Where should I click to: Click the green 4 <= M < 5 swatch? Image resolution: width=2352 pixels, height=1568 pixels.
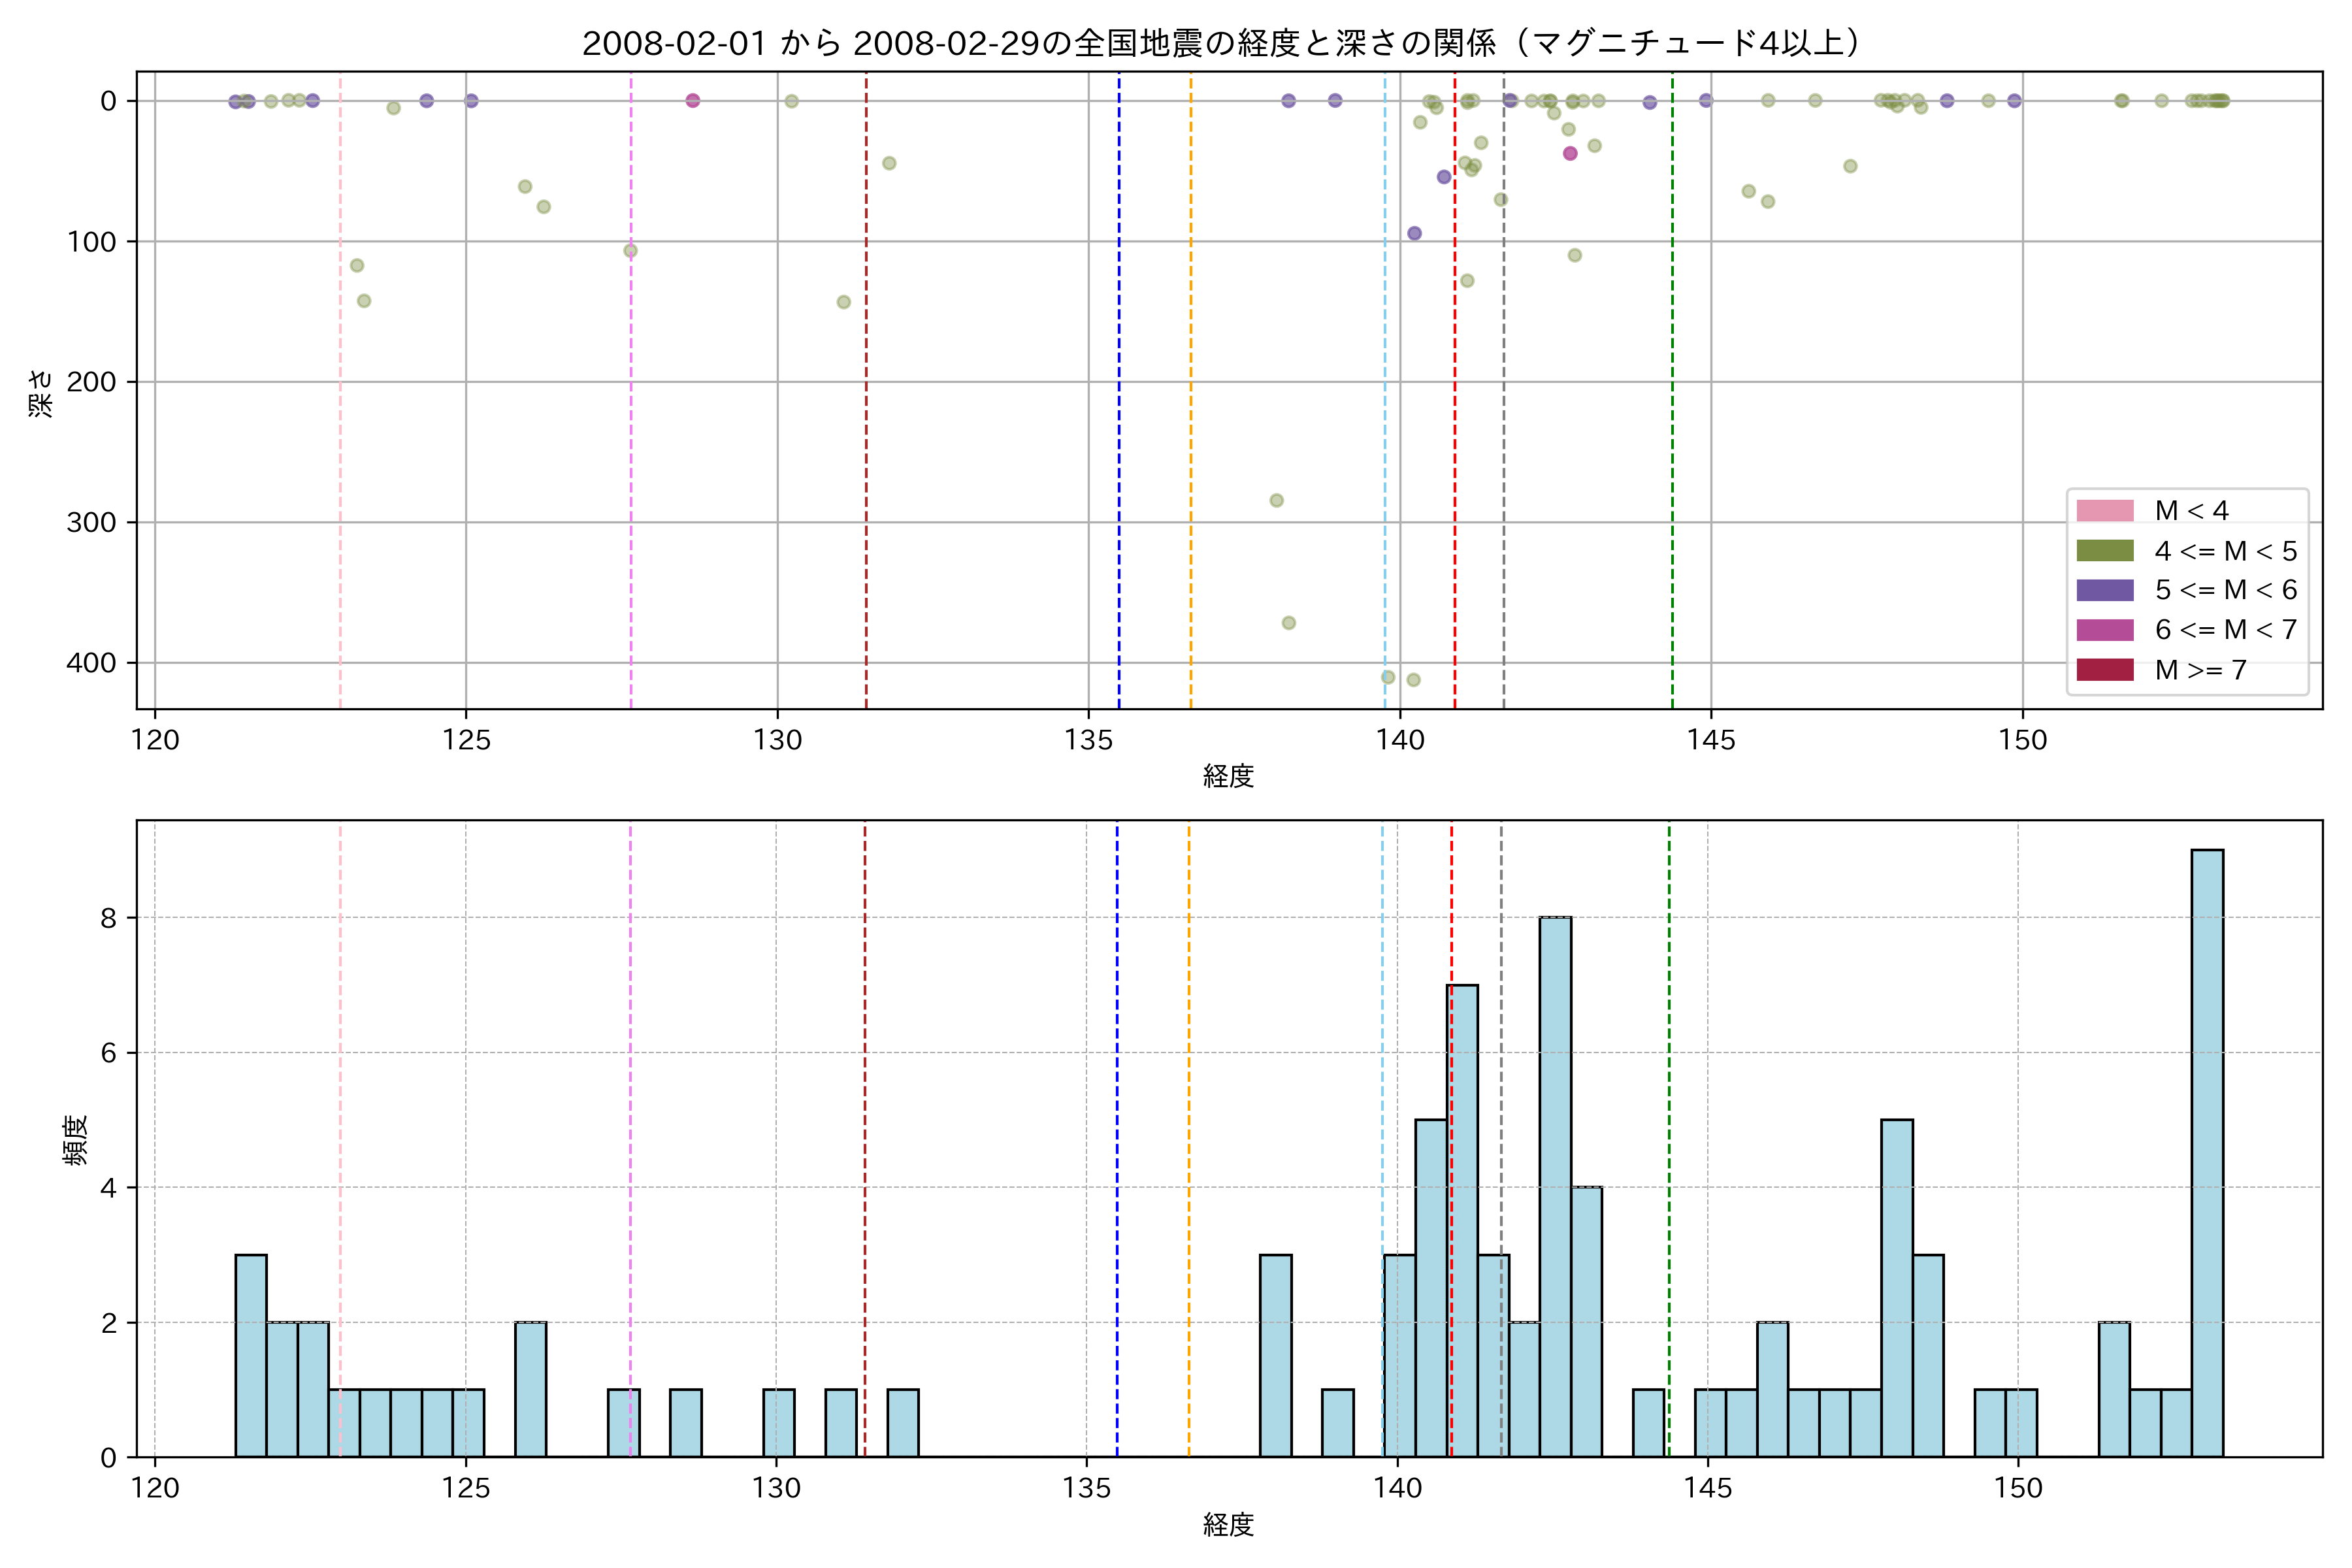2104,551
